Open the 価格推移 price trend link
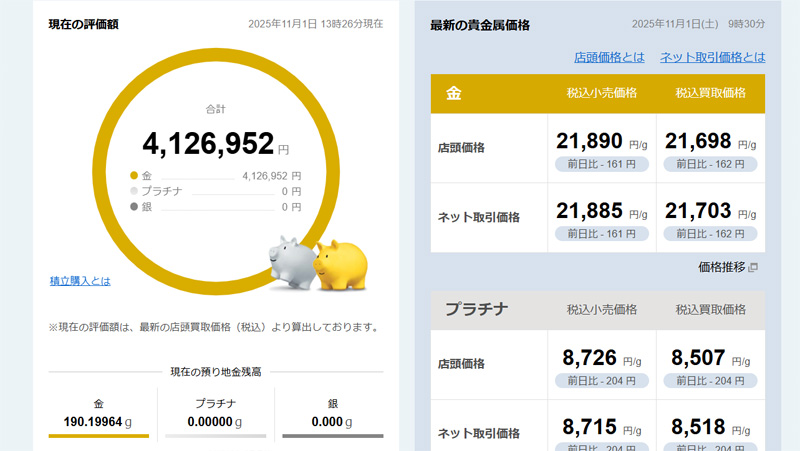800x451 pixels. [x=721, y=267]
